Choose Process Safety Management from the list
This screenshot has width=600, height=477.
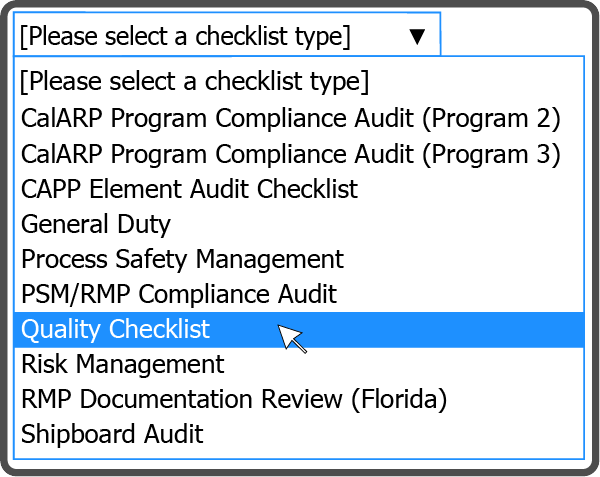182,259
